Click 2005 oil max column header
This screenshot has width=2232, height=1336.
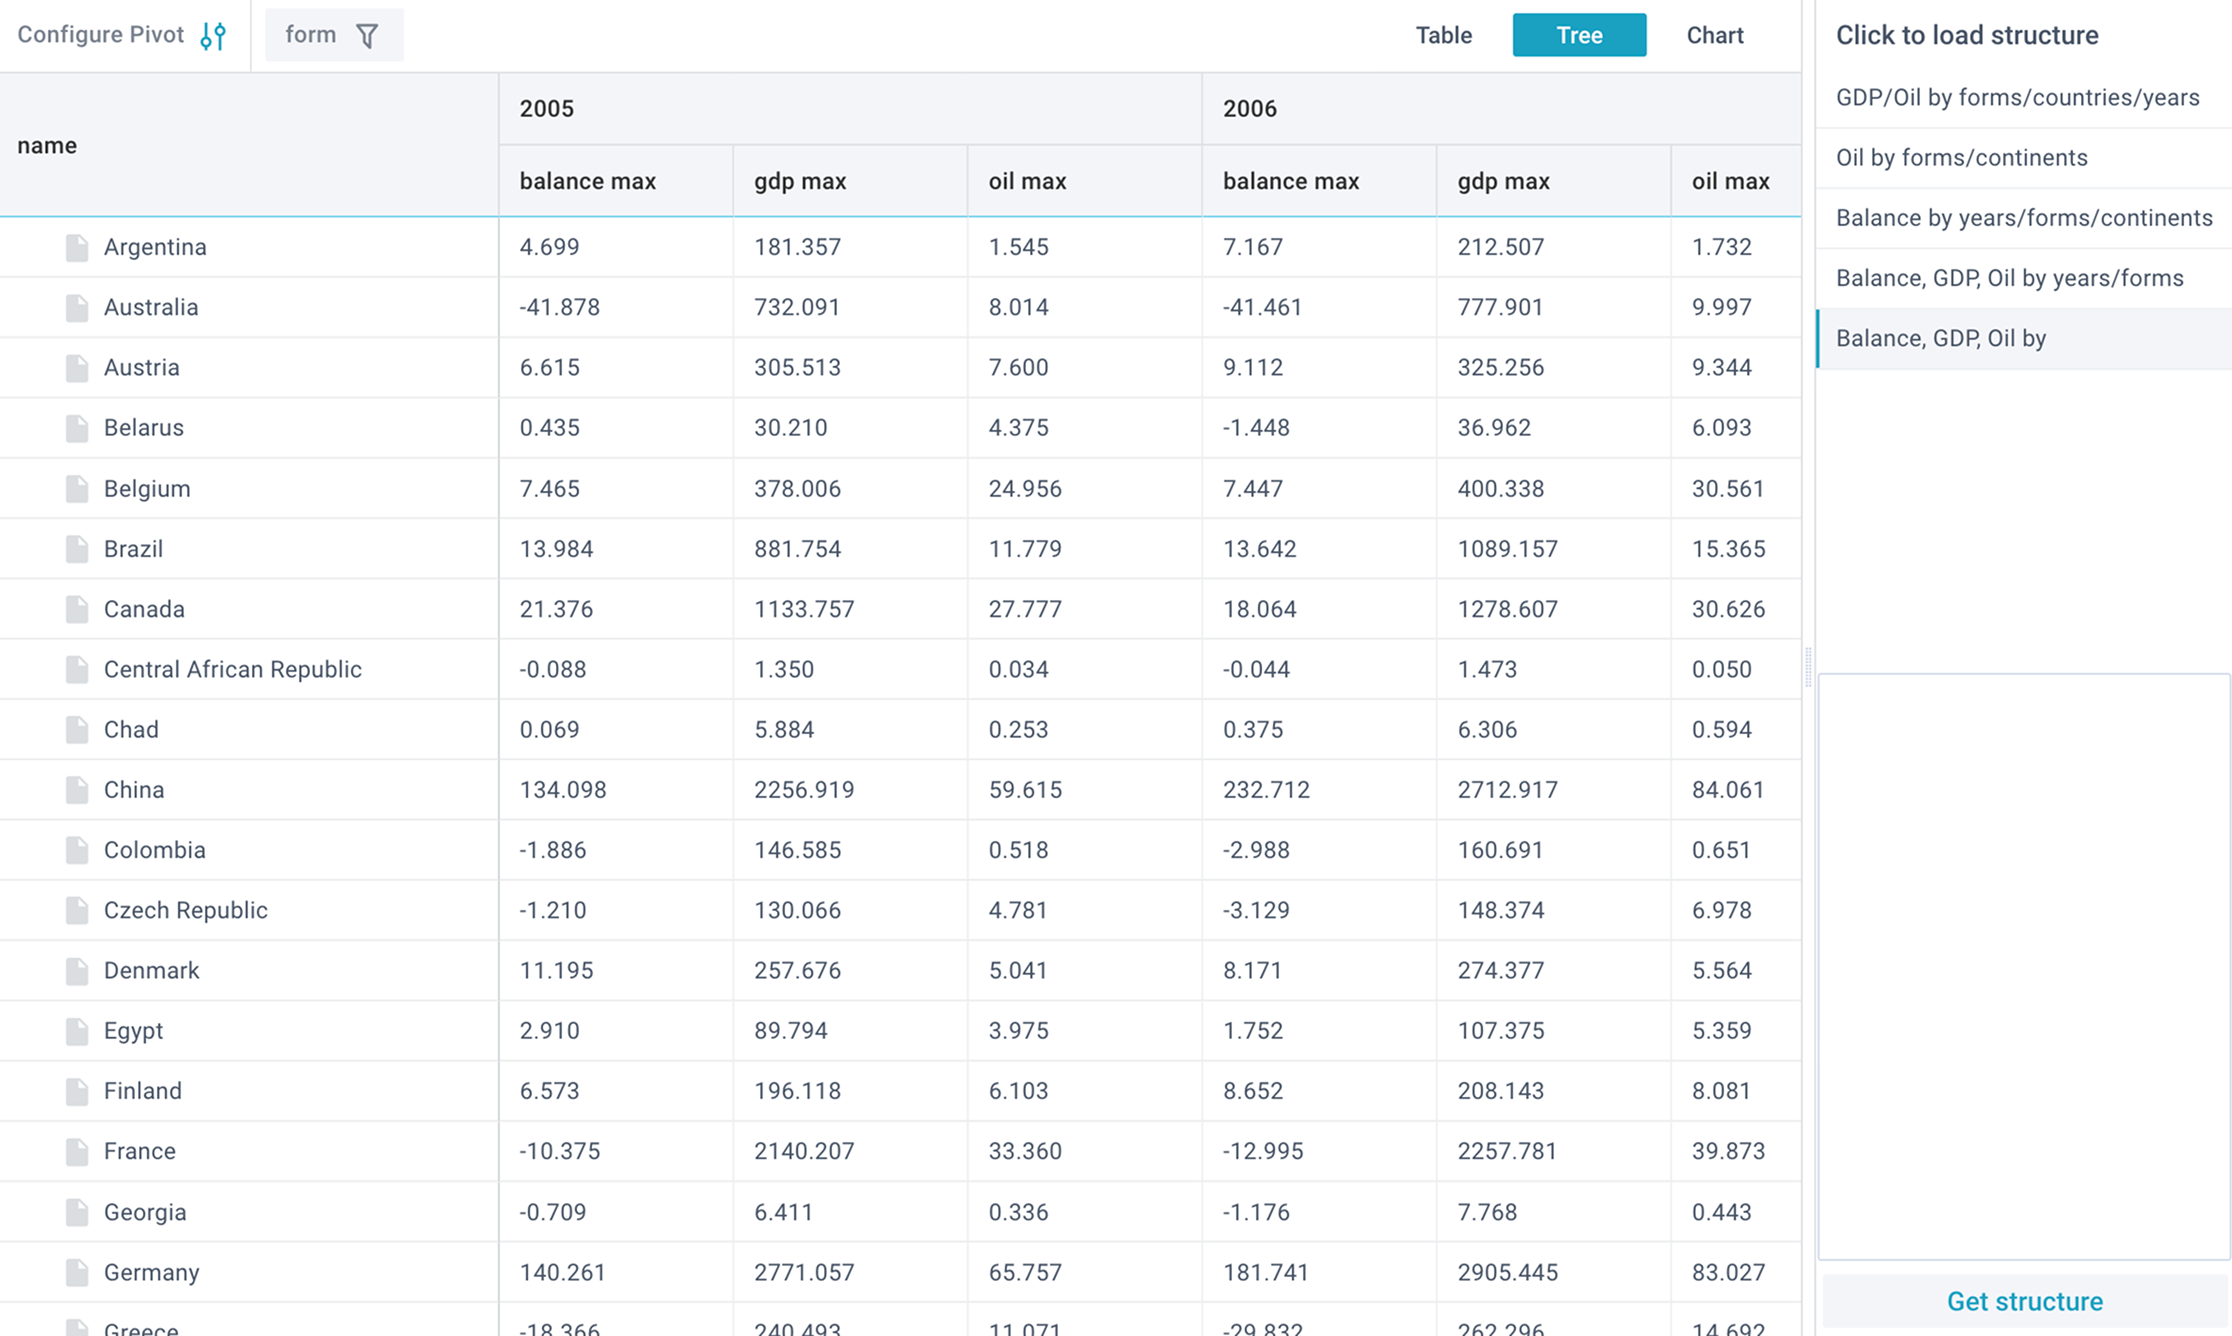(1085, 181)
